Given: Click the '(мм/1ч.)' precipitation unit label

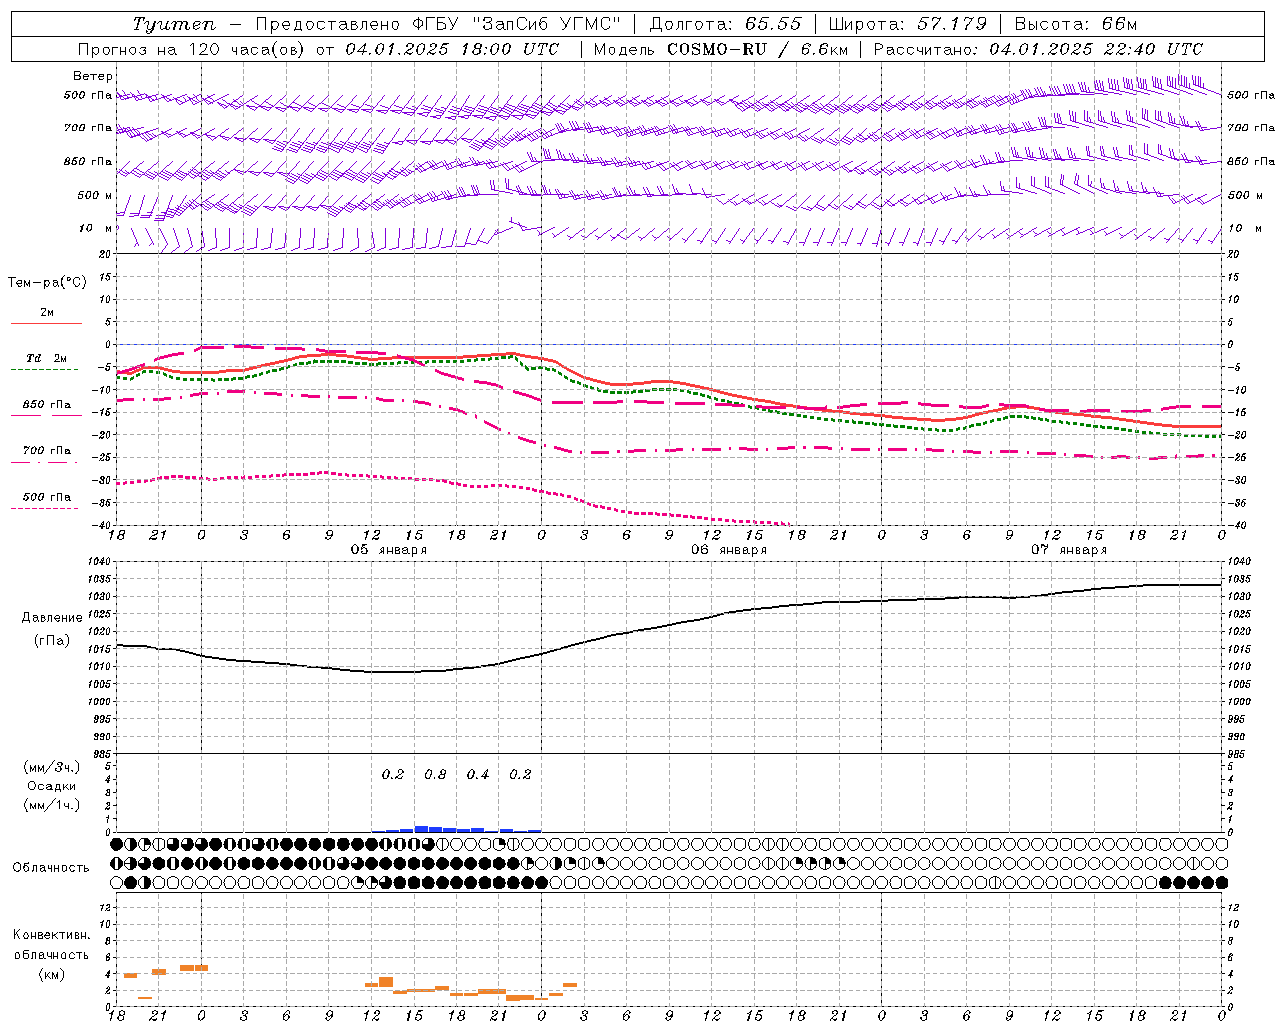Looking at the screenshot, I should [x=52, y=805].
